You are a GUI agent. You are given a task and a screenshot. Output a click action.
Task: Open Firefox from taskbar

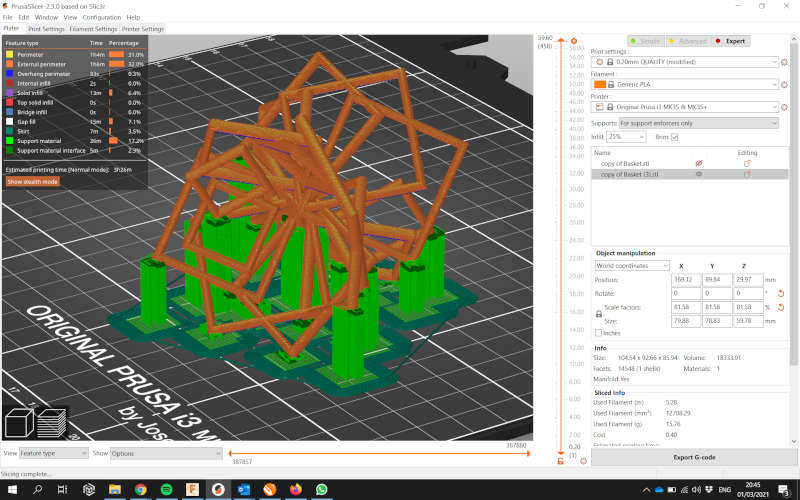pos(295,489)
